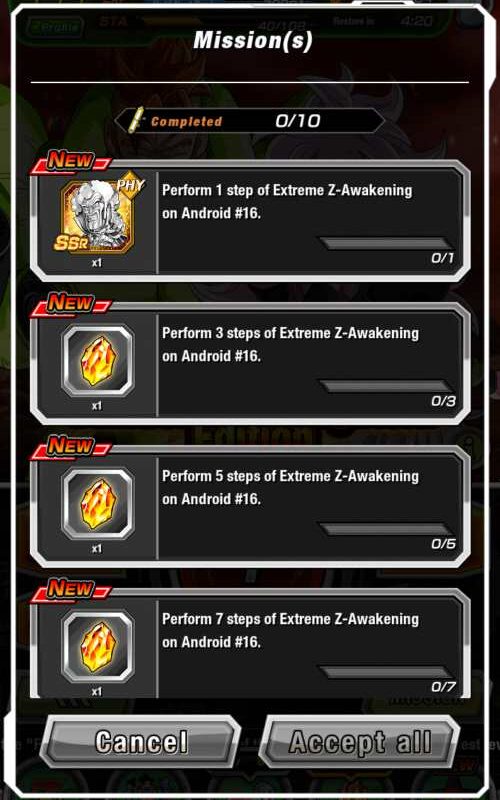Select the Perform 5 steps Extreme Z-Awakening mission
500x800 pixels.
point(250,506)
